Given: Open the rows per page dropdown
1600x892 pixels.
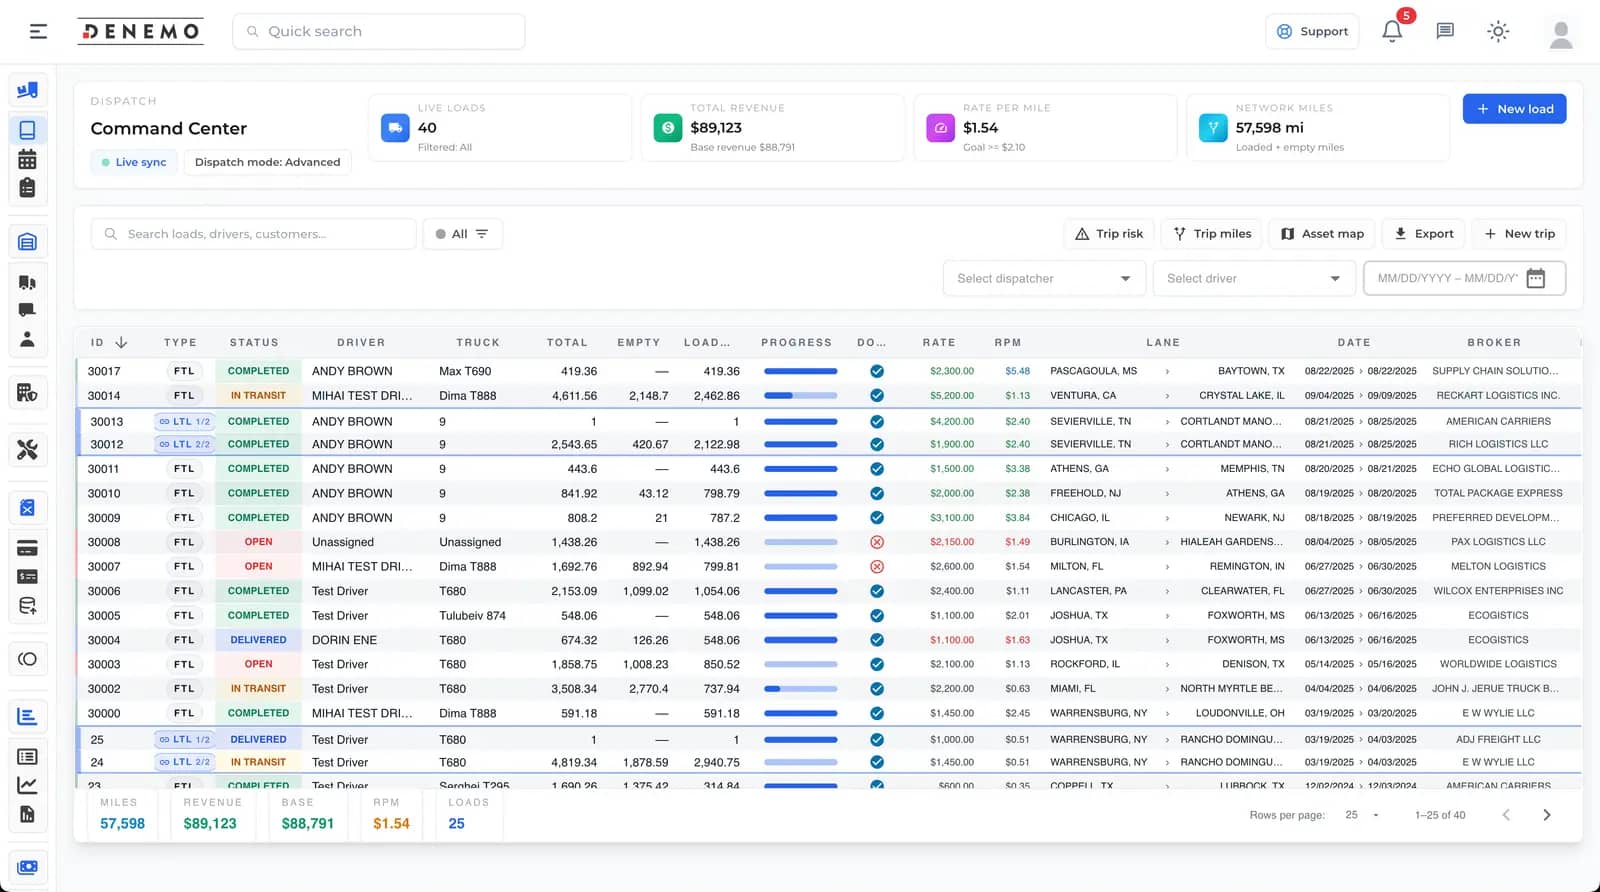Looking at the screenshot, I should coord(1362,815).
